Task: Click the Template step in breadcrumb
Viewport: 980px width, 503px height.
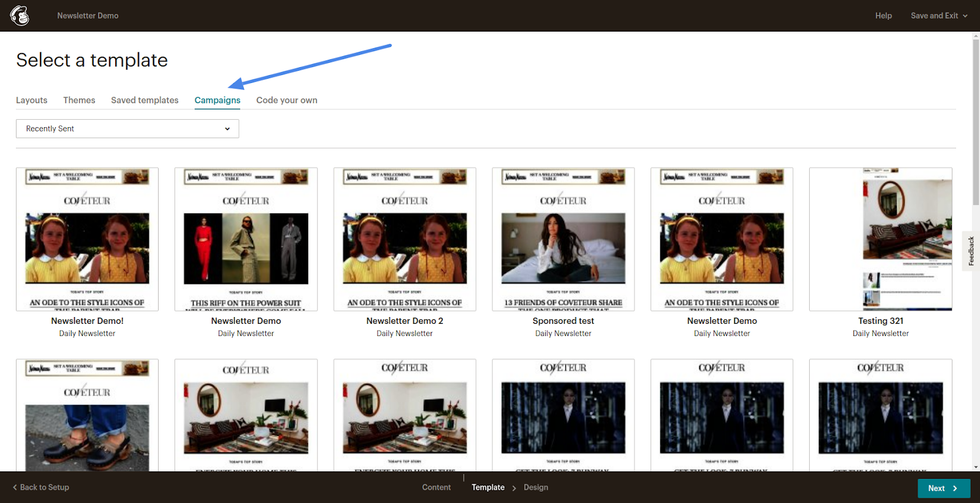Action: click(x=488, y=488)
